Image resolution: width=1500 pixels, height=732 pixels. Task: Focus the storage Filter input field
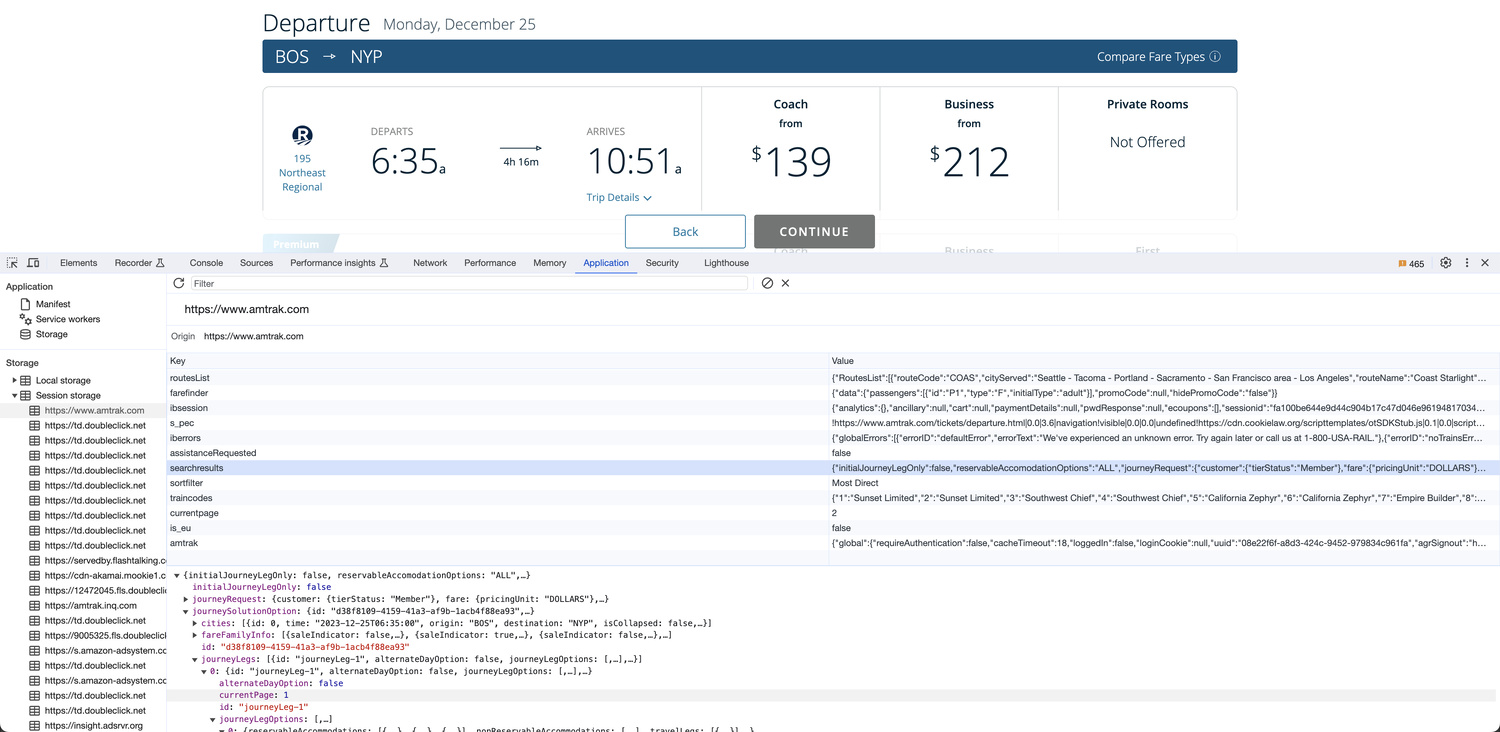coord(468,283)
